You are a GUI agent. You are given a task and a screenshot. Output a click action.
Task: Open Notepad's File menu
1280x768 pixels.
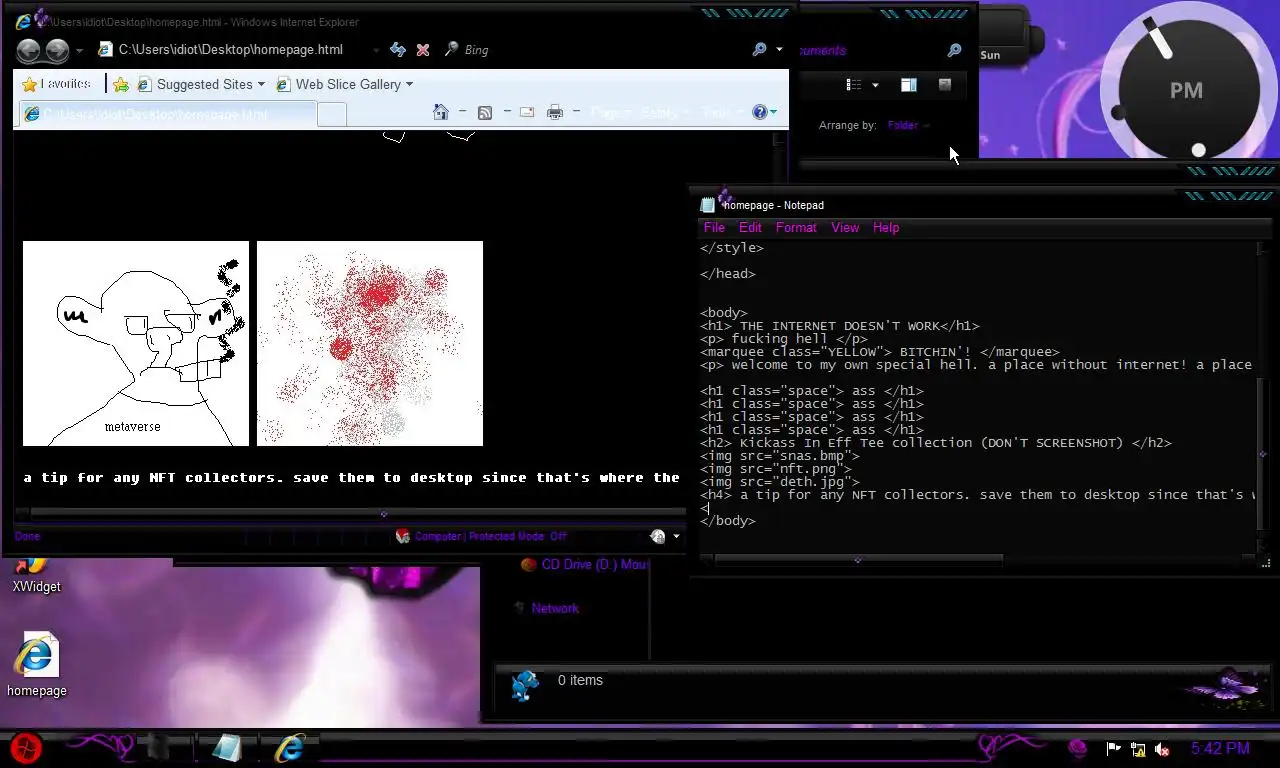[714, 227]
